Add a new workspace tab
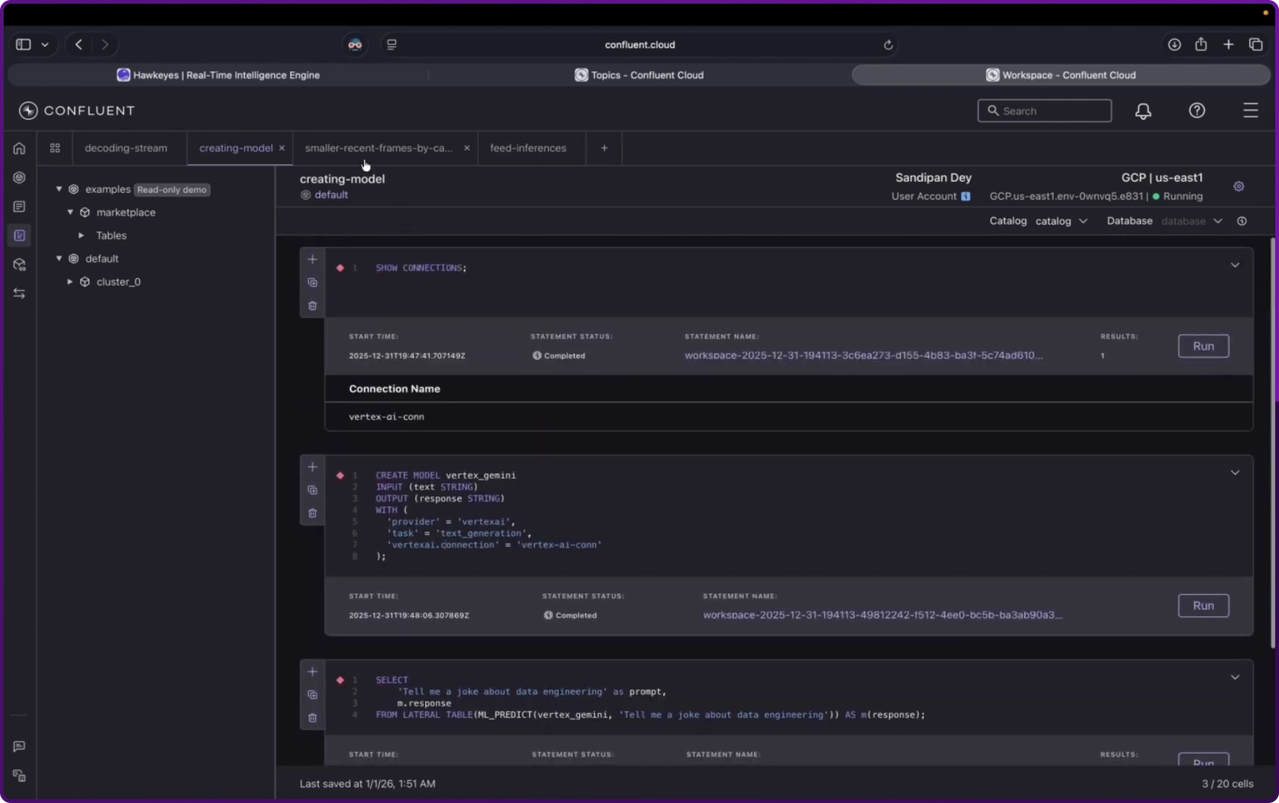The image size is (1279, 803). 604,148
